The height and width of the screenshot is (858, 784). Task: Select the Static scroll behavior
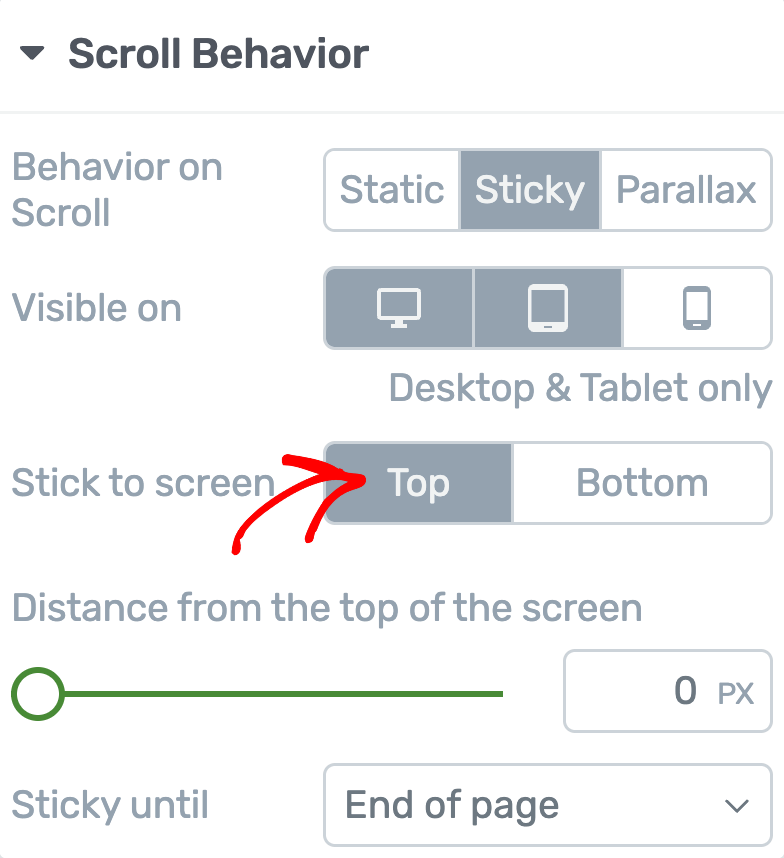coord(392,190)
